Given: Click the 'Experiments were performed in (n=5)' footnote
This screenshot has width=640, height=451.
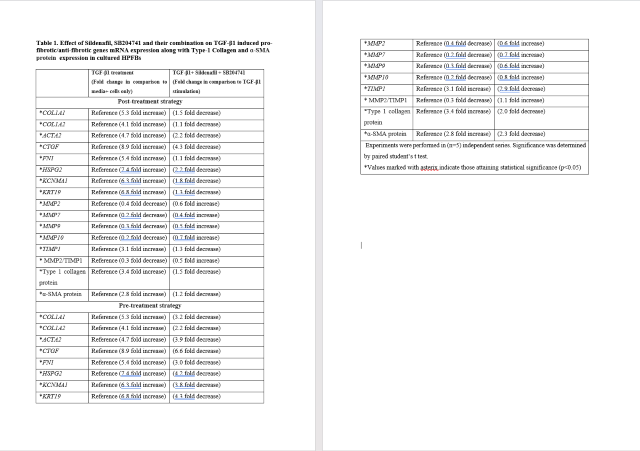Looking at the screenshot, I should [475, 151].
